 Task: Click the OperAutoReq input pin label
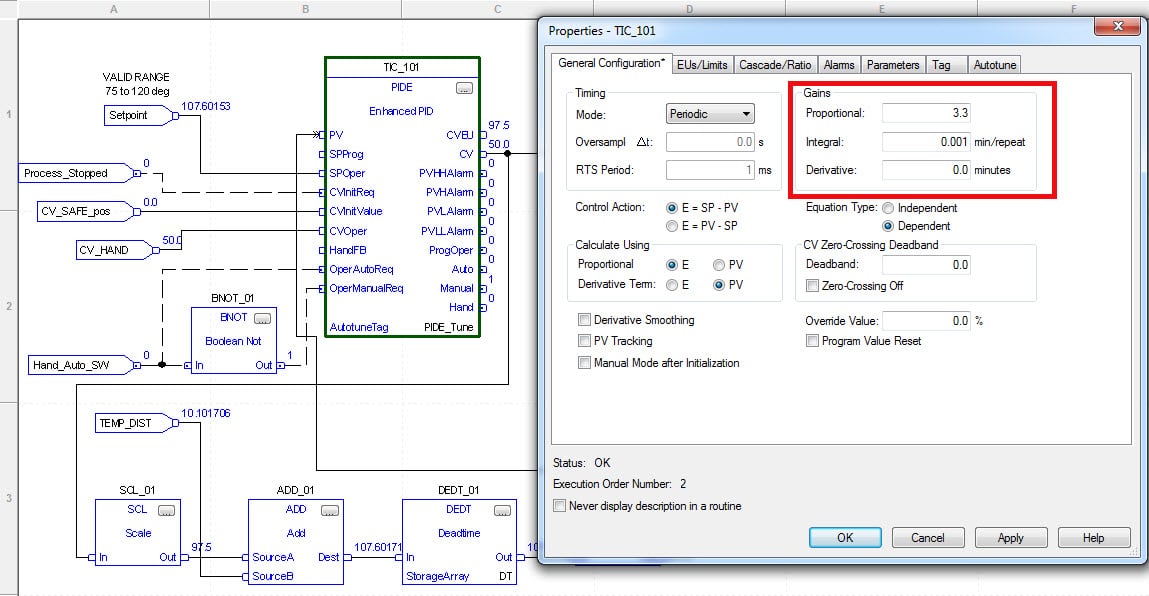pos(361,269)
